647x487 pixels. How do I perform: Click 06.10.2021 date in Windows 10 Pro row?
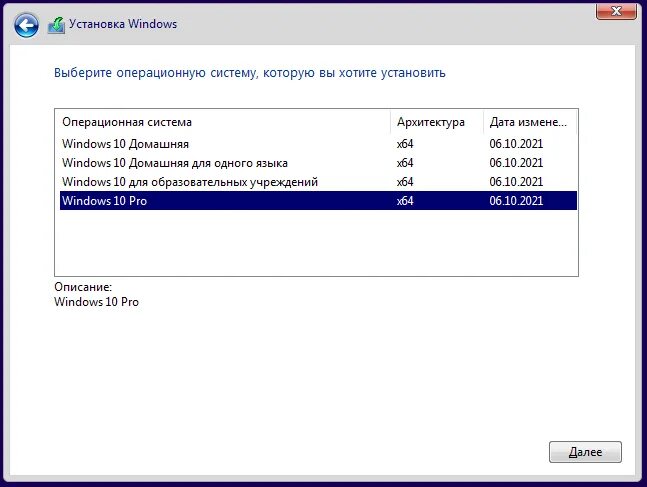516,201
